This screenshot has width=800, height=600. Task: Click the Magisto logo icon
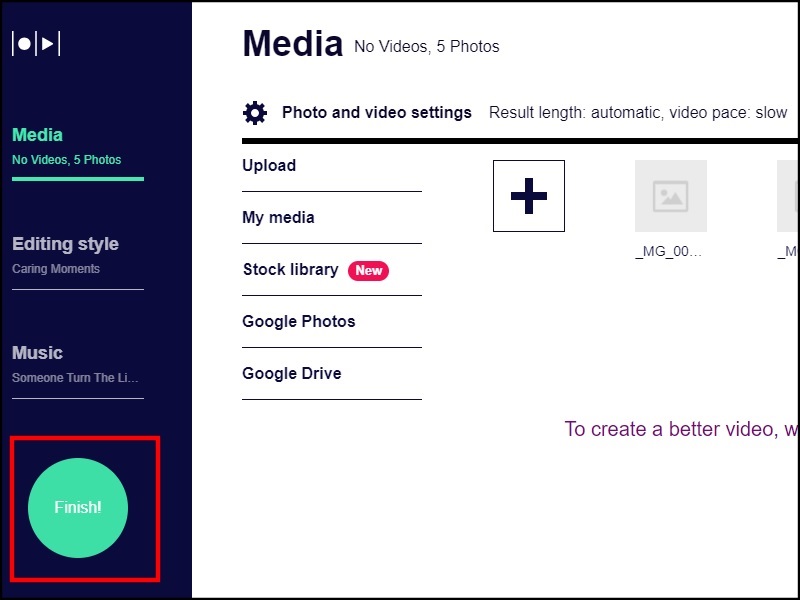click(36, 43)
